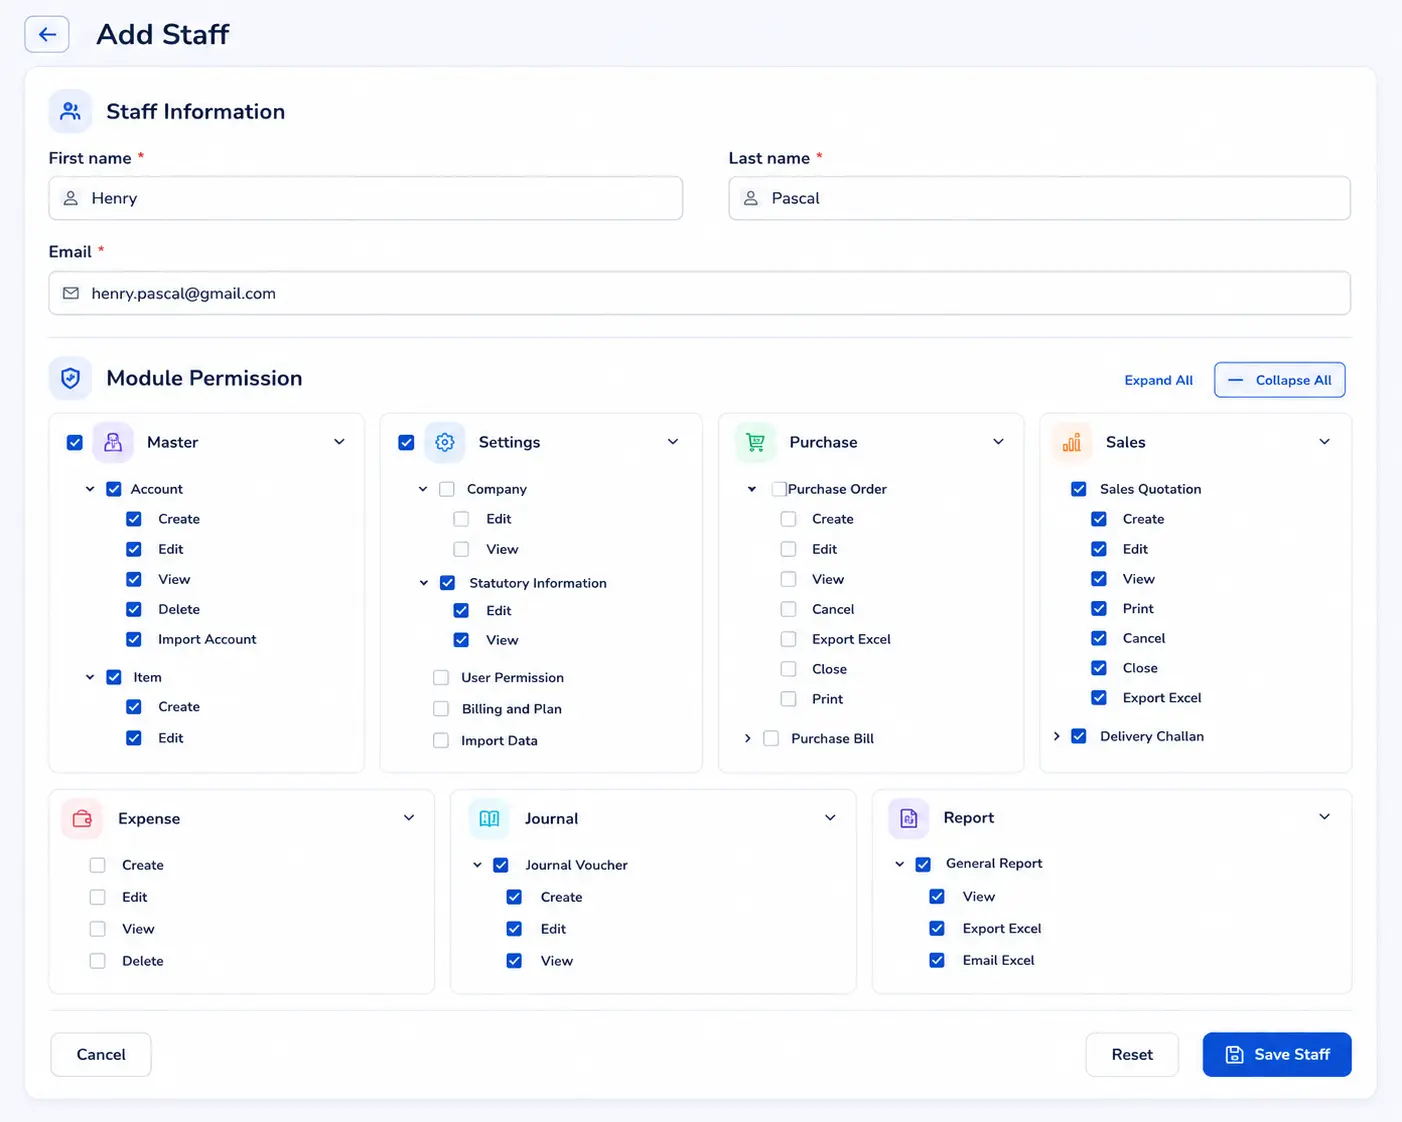Expand the Delivery Challan tree arrow
Image resolution: width=1402 pixels, height=1122 pixels.
(1056, 736)
